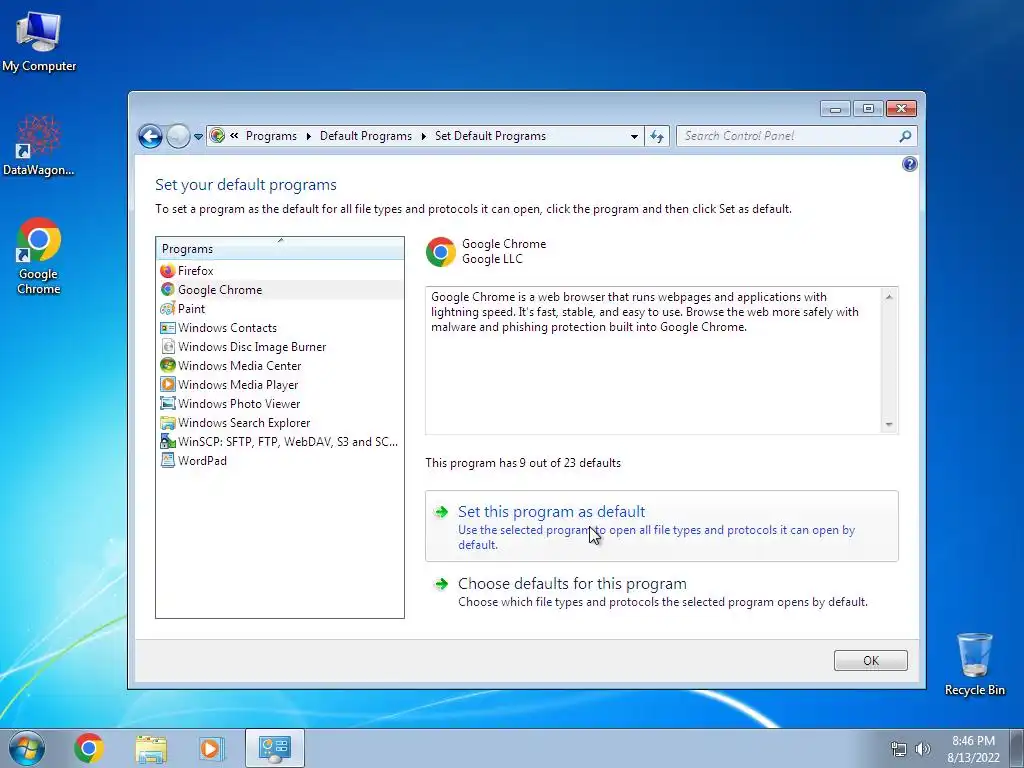Image resolution: width=1024 pixels, height=768 pixels.
Task: Minimize the Set Default Programs window
Action: pos(835,108)
